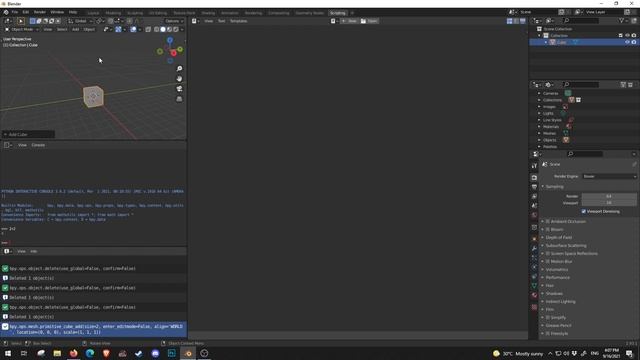Toggle Viewport Denoising checkbox
Screen dimensions: 640x360
(584, 211)
